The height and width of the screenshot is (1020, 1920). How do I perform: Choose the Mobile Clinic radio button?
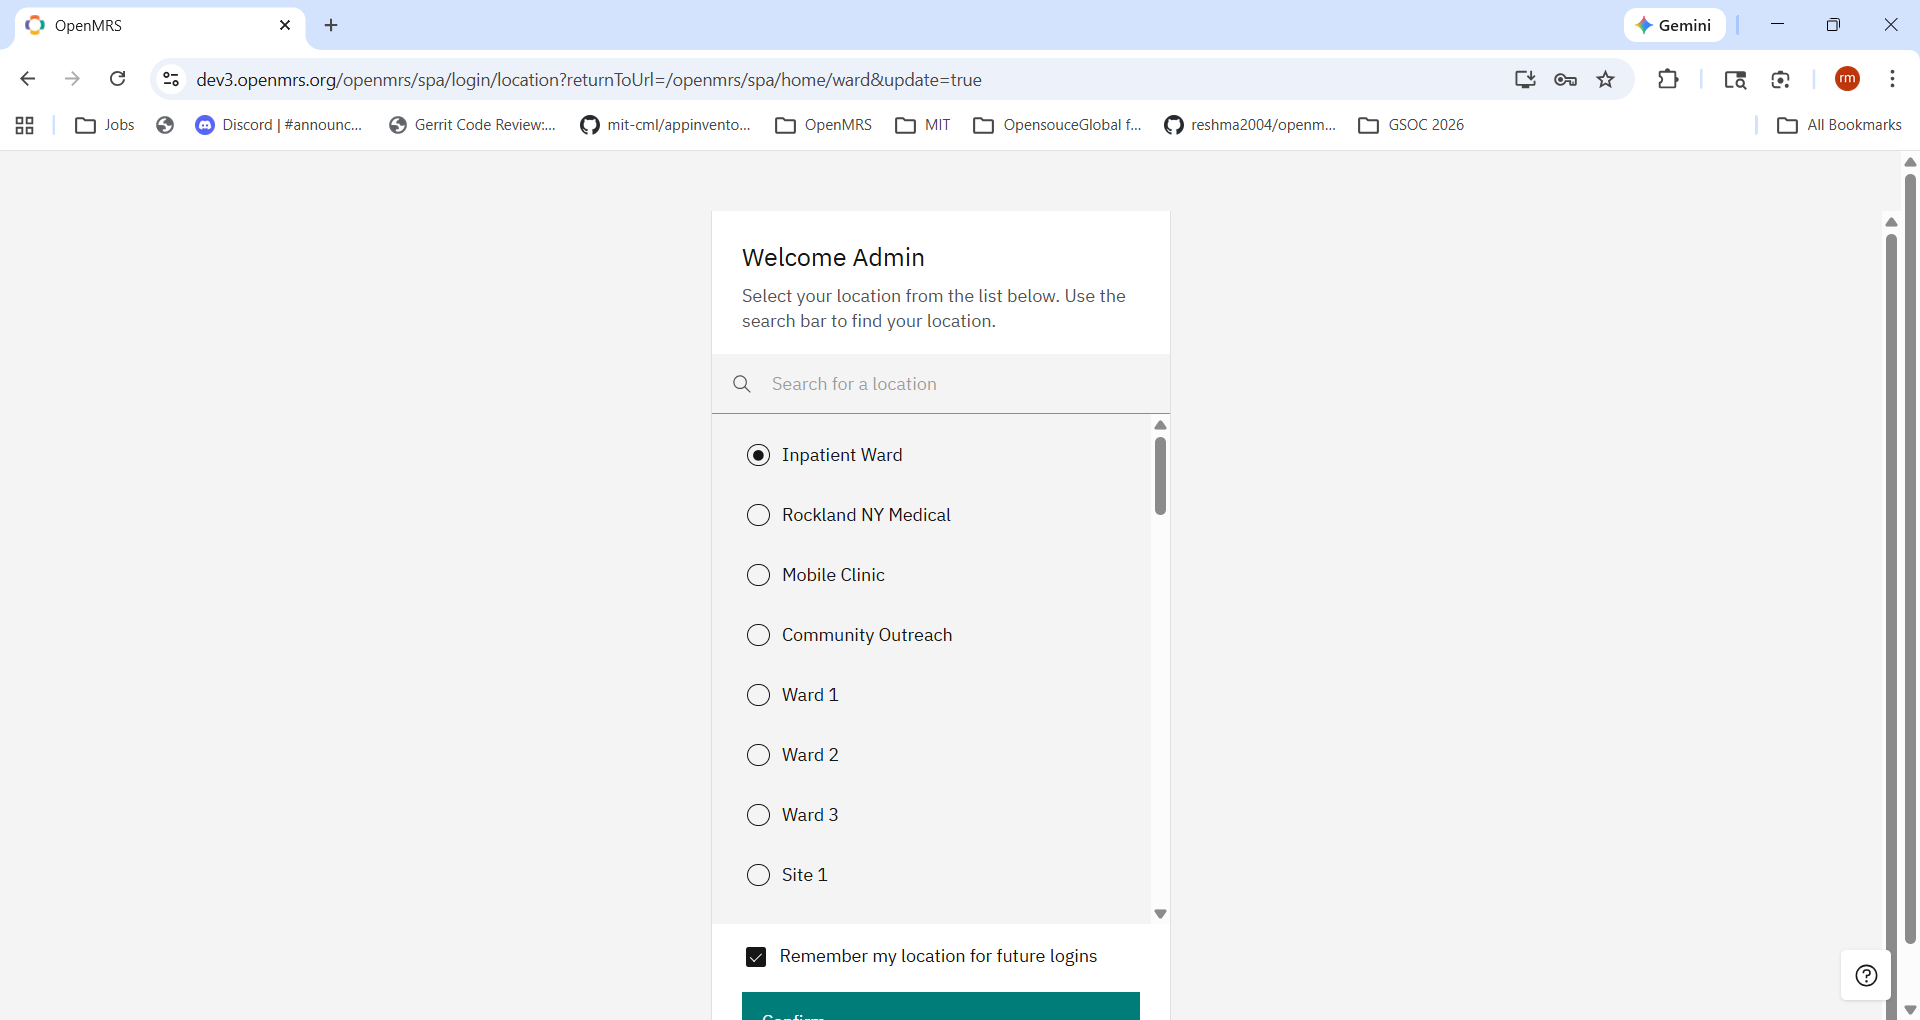click(759, 575)
